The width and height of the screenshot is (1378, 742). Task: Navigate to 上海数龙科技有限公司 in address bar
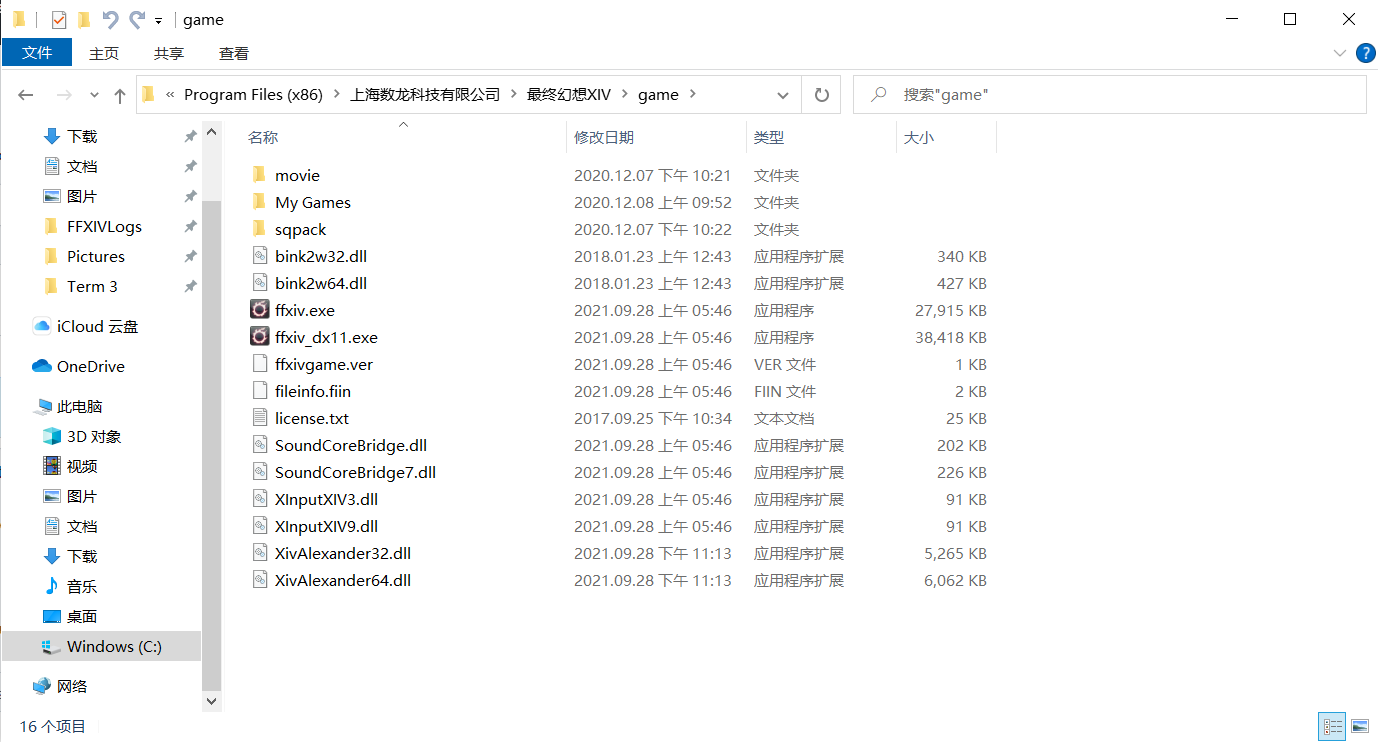coord(425,95)
